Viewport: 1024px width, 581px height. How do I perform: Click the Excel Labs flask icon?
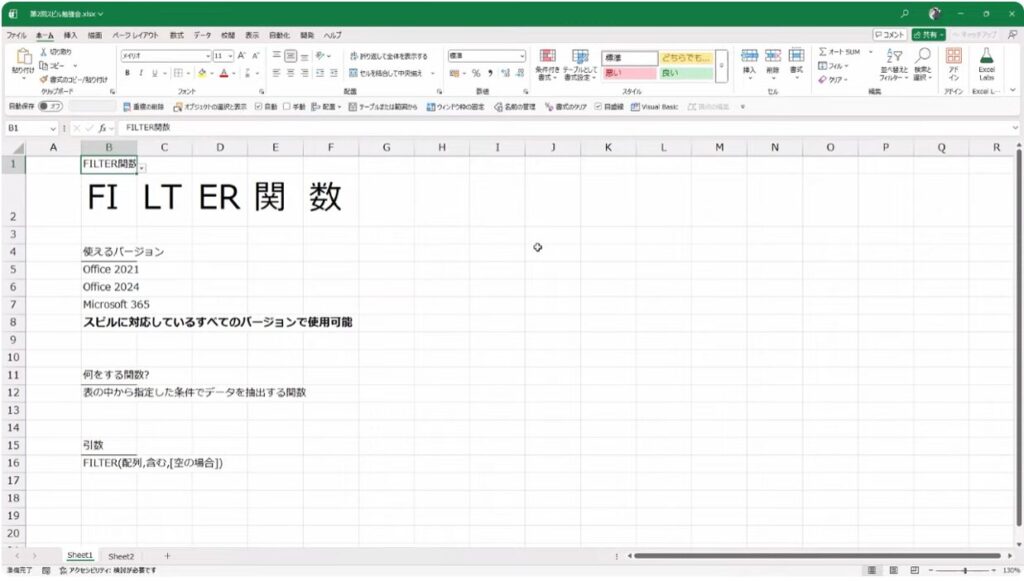coord(986,62)
